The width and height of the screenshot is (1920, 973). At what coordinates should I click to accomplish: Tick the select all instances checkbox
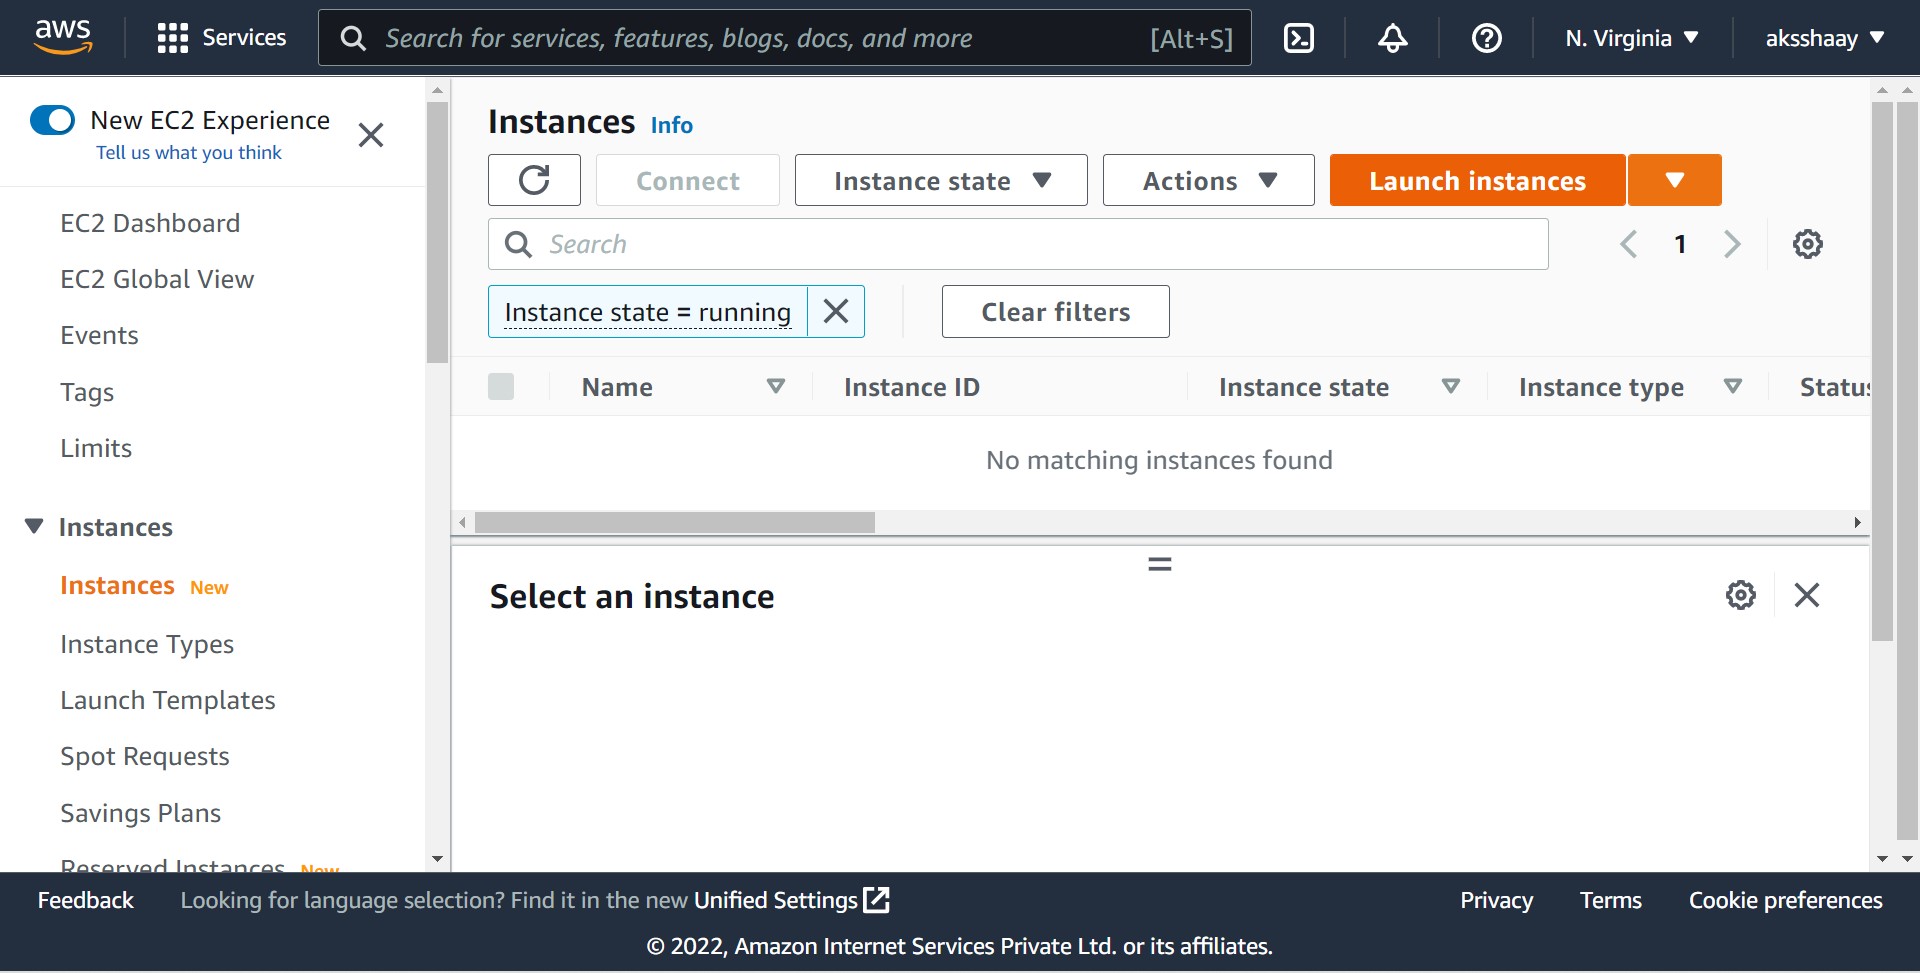point(501,386)
